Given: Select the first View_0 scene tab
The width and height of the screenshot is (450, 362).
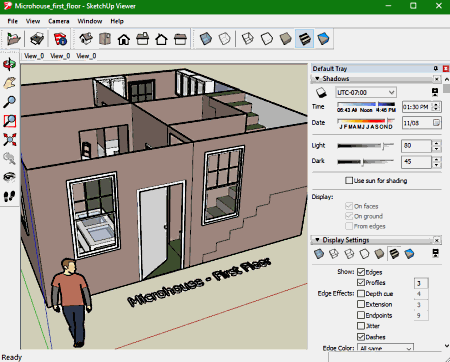Looking at the screenshot, I should pos(34,56).
